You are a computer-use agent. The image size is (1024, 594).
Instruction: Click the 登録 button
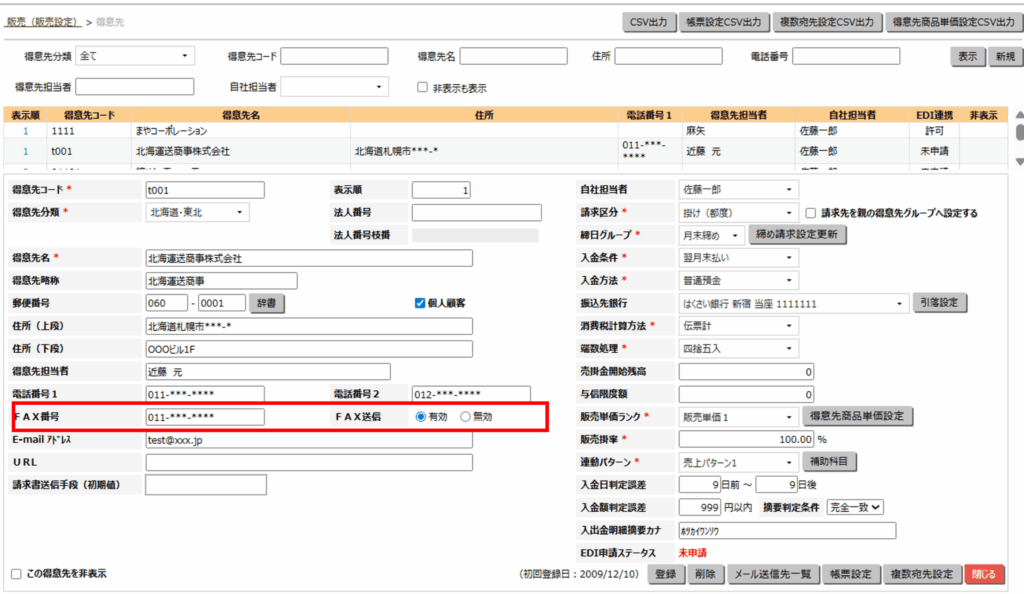665,574
